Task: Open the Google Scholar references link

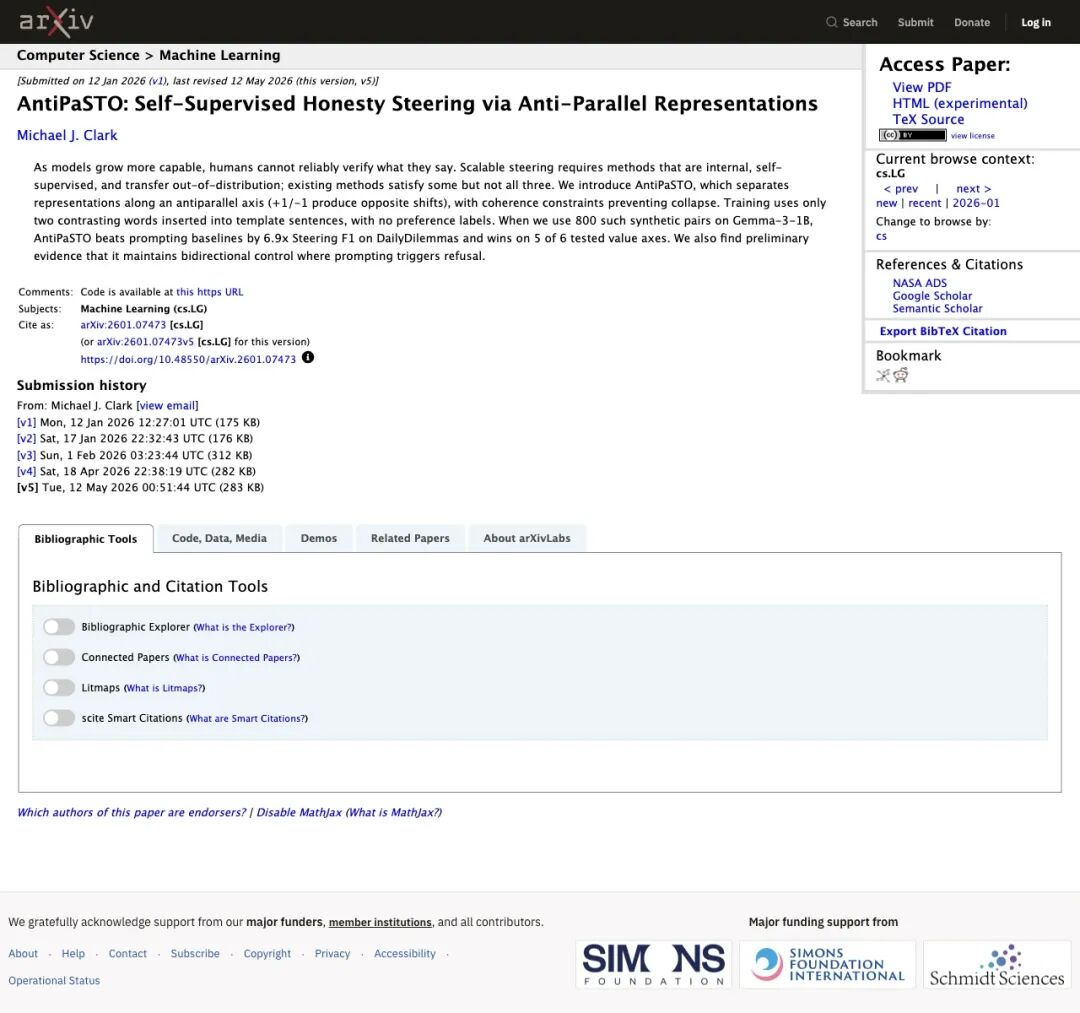Action: pyautogui.click(x=932, y=295)
